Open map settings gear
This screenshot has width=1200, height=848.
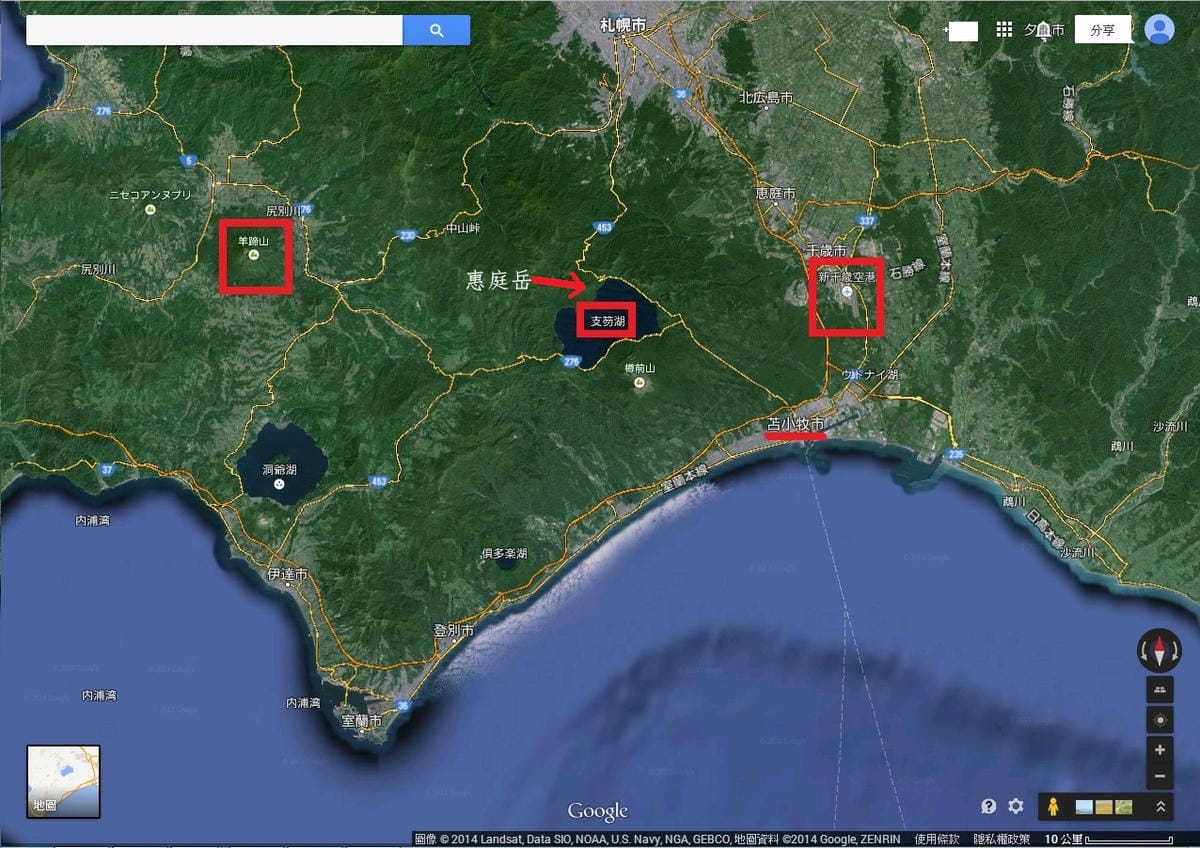click(1016, 806)
